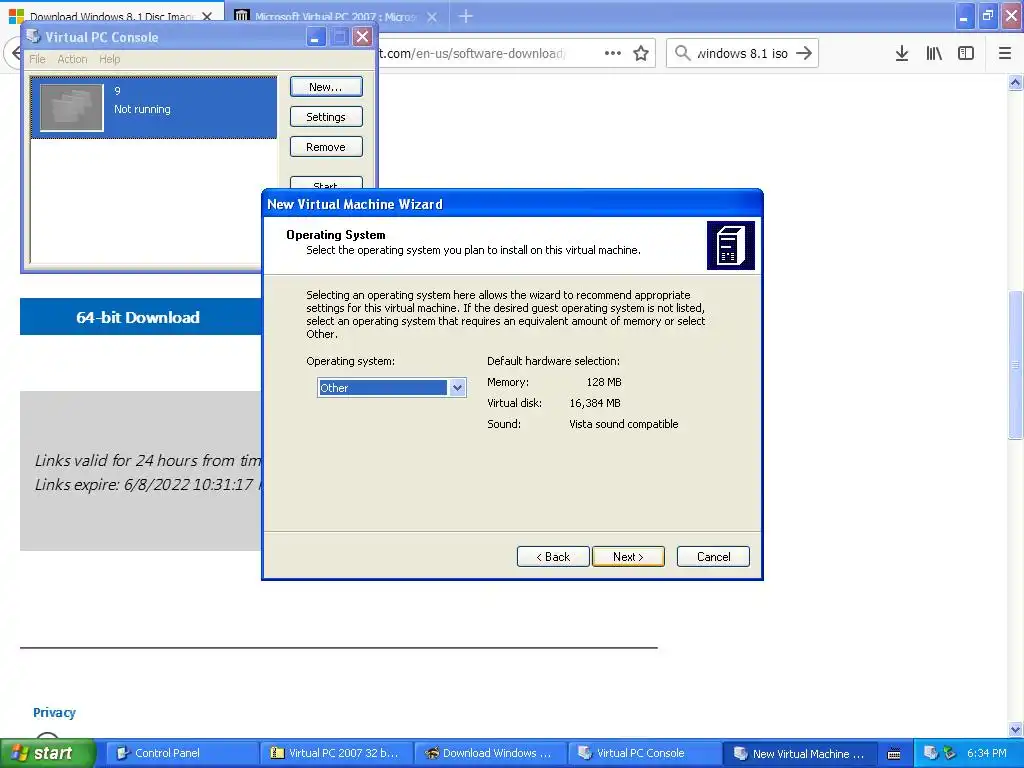
Task: Close the Download Windows 8.1 tab
Action: [207, 16]
